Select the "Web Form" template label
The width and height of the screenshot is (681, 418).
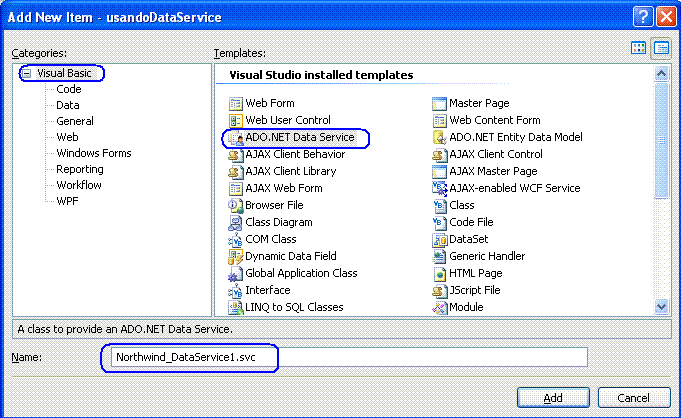click(270, 103)
